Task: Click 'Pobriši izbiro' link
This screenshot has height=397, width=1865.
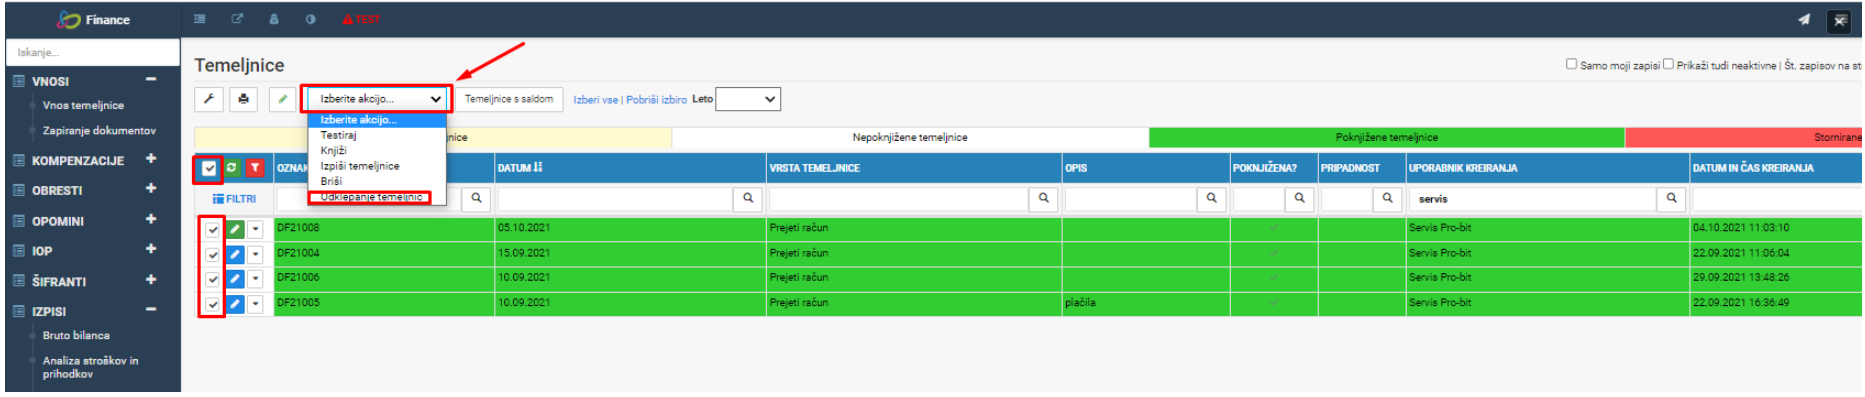Action: 657,100
